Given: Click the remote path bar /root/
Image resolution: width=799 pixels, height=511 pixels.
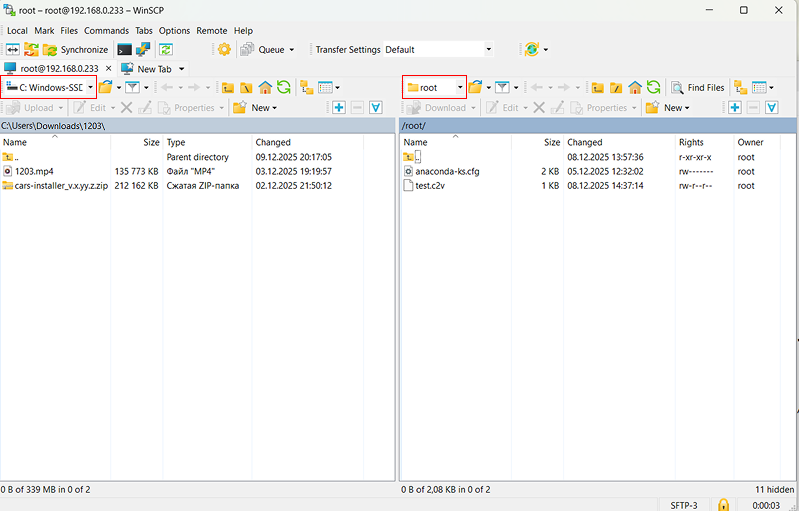Looking at the screenshot, I should coord(598,125).
